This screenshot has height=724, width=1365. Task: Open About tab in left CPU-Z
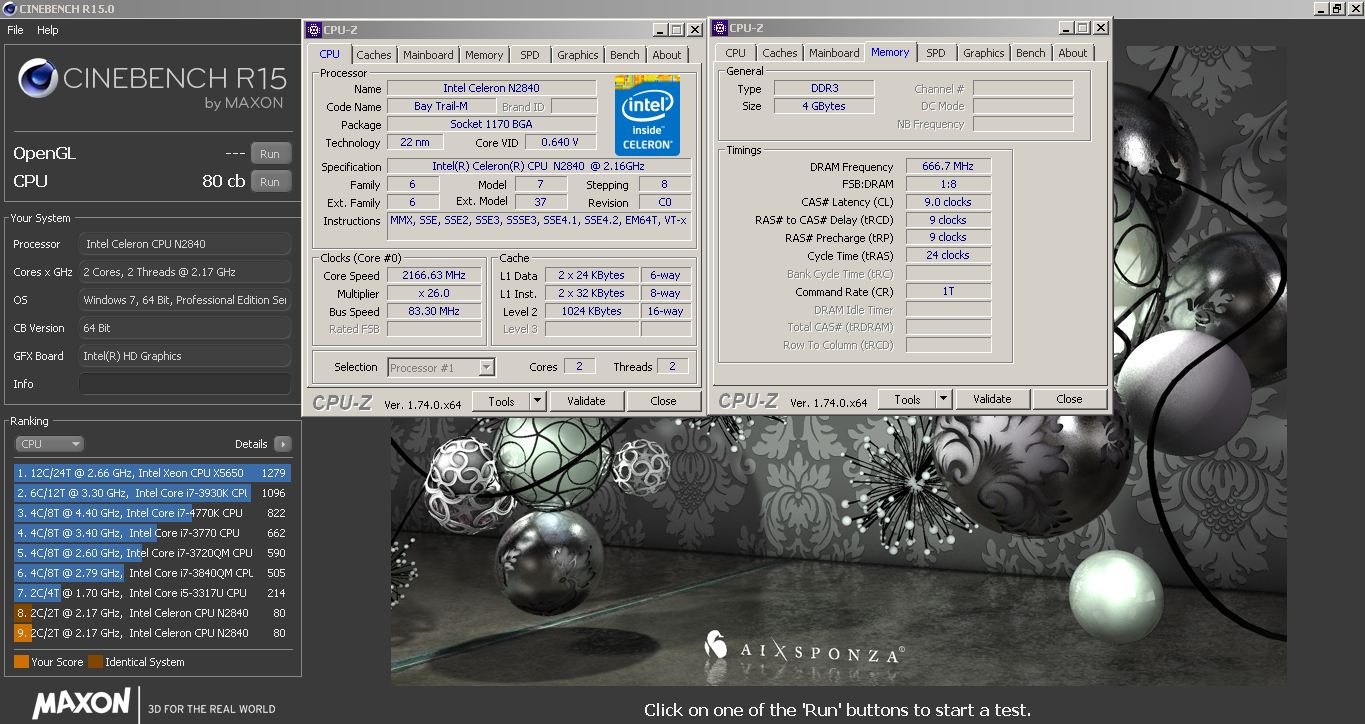667,55
